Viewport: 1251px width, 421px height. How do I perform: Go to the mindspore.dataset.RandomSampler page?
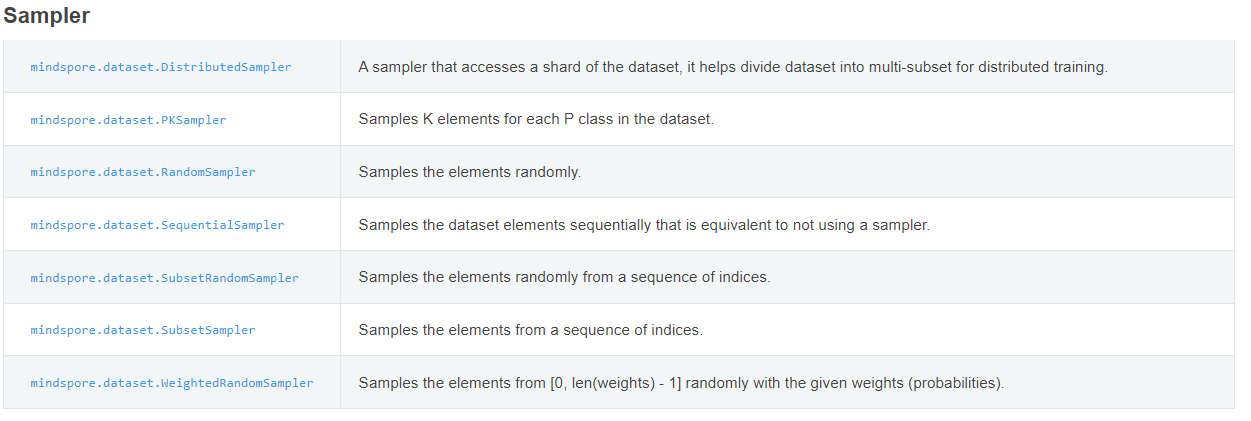143,172
